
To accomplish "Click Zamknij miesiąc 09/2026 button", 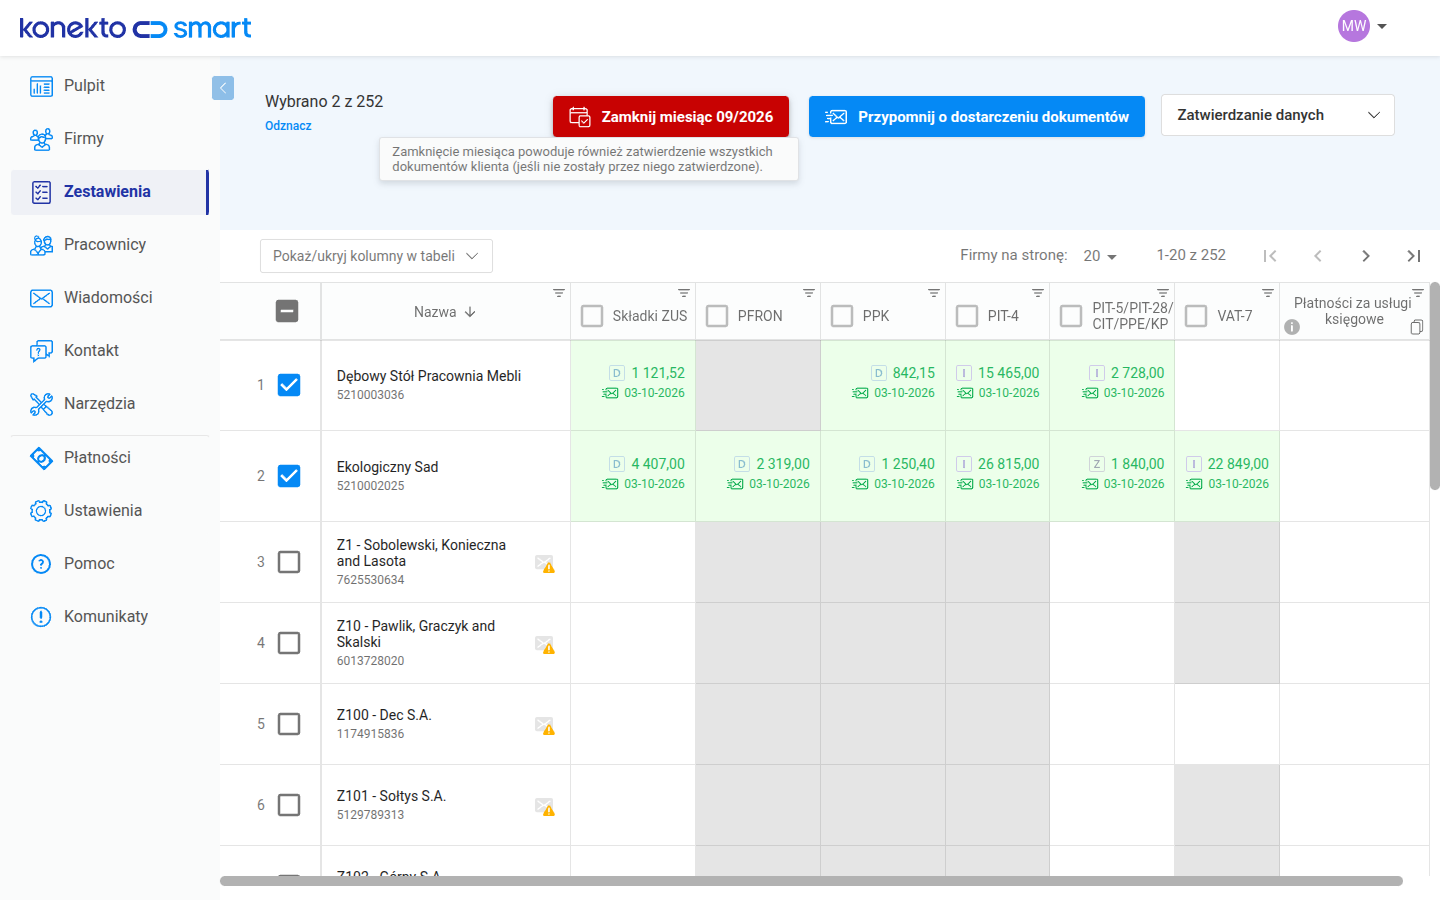I will click(x=671, y=117).
